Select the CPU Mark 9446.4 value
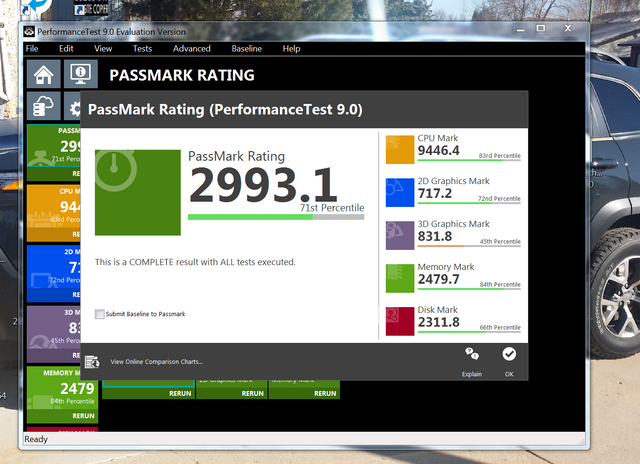 click(x=439, y=151)
